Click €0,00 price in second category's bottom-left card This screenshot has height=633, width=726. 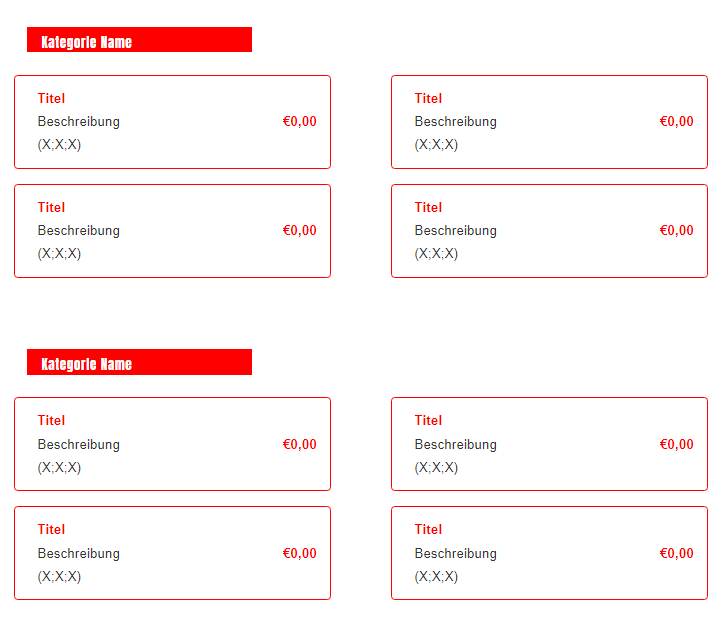[x=300, y=553]
